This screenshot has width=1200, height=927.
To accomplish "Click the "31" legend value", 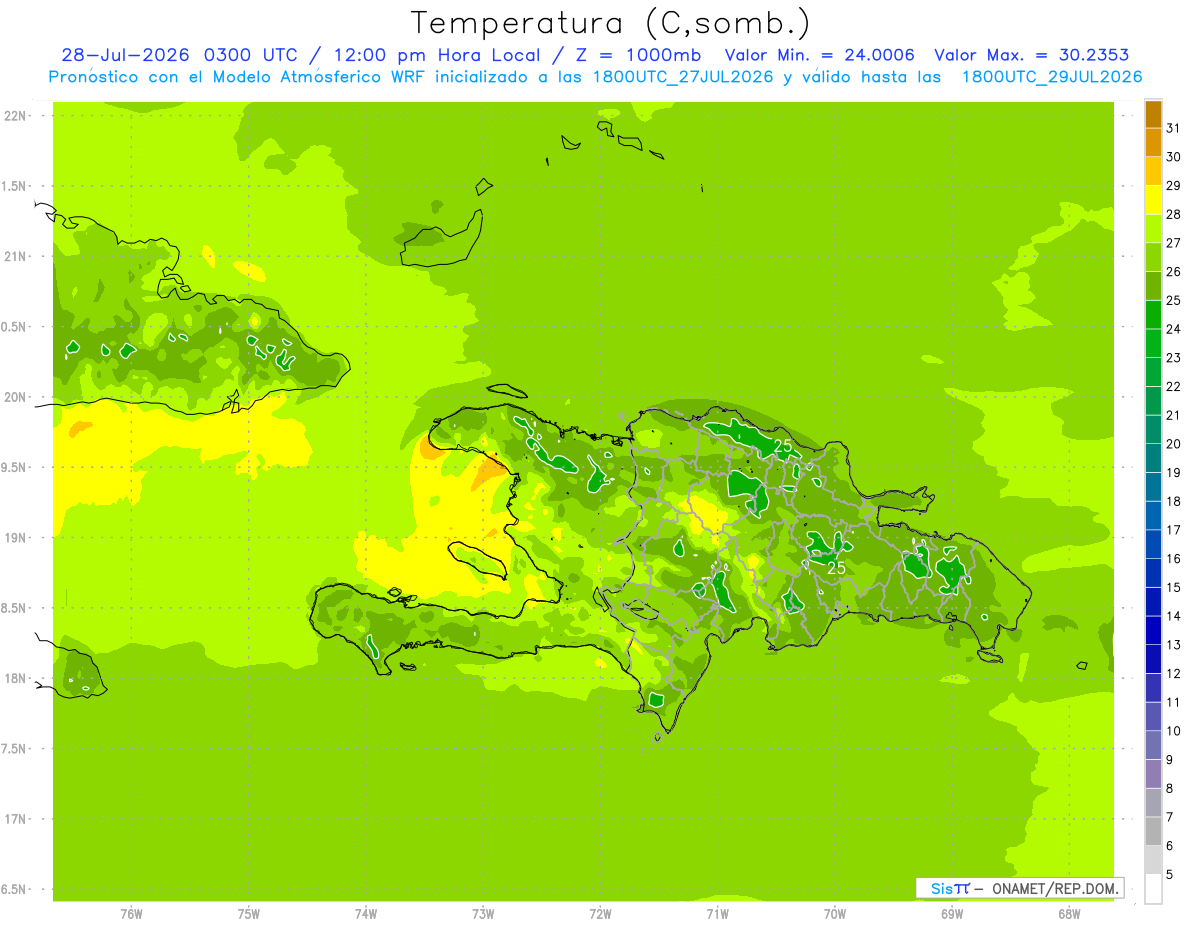I will click(x=1173, y=128).
